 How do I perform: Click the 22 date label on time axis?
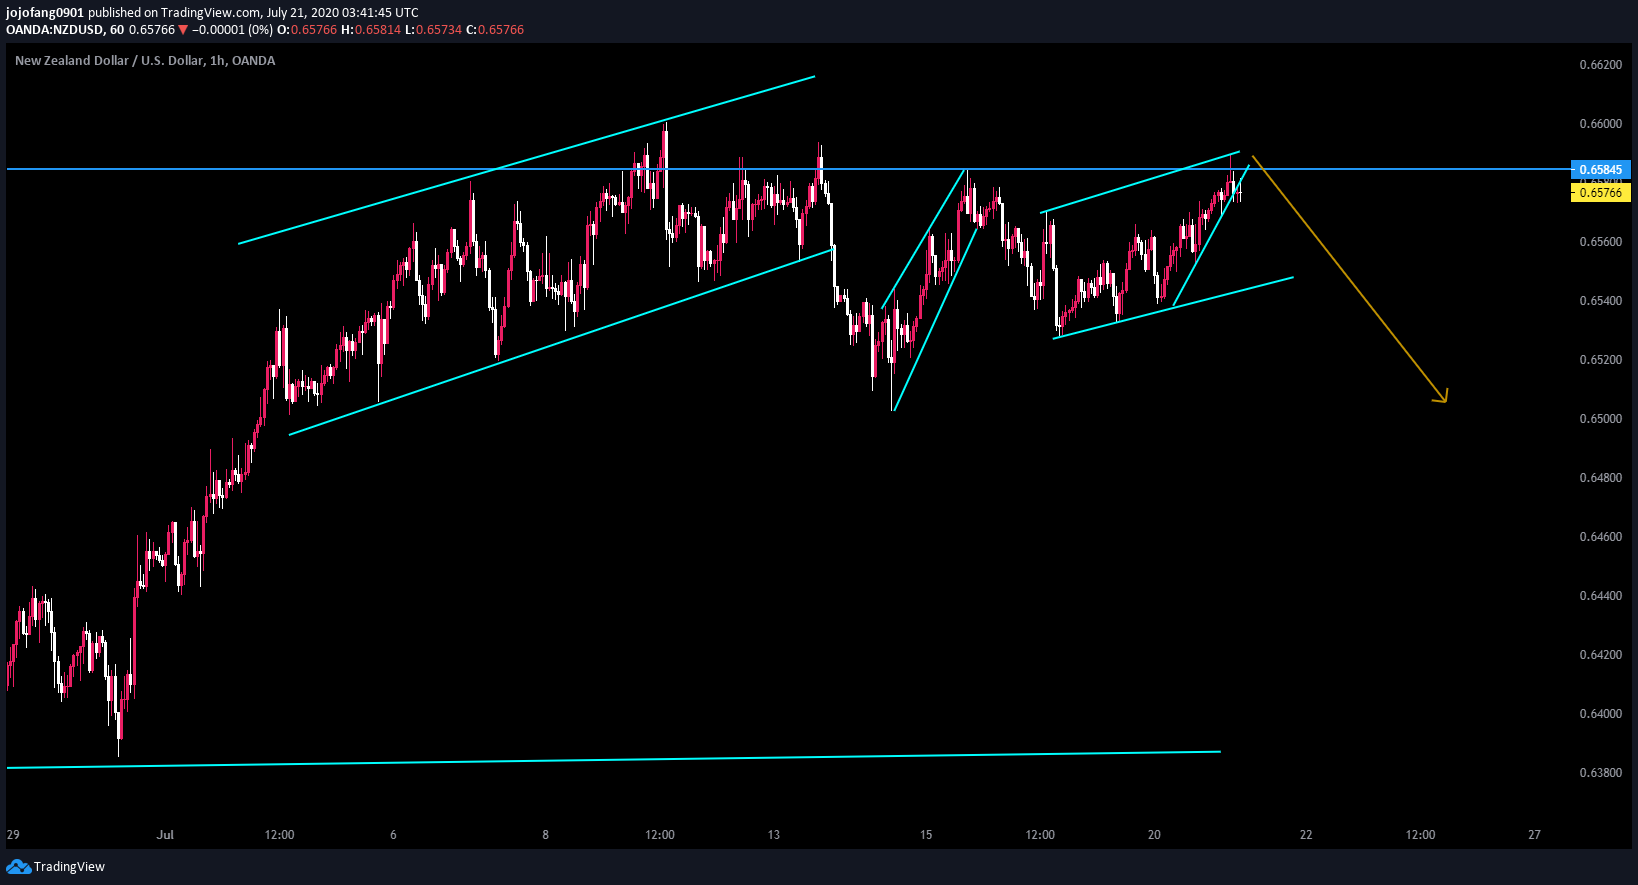(x=1306, y=835)
